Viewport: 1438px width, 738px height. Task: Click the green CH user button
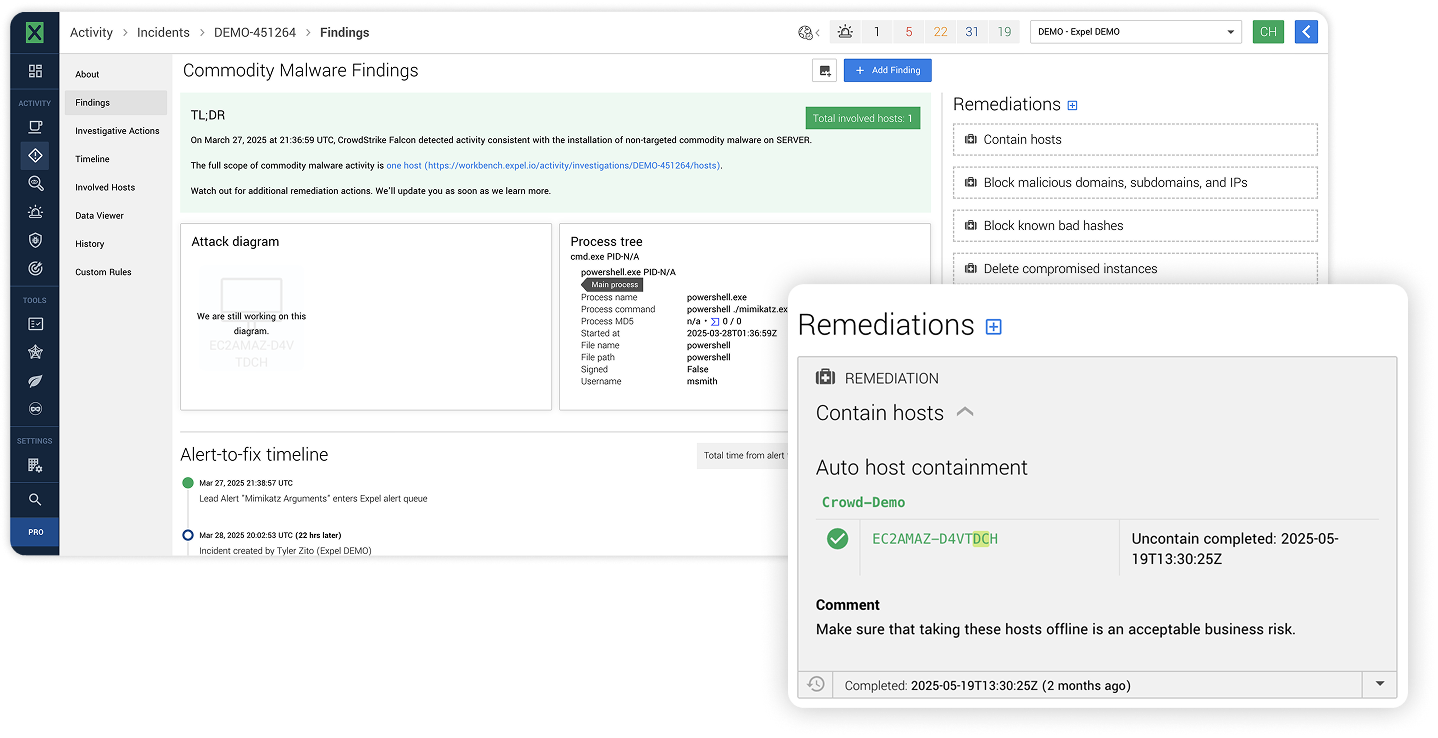(x=1268, y=32)
